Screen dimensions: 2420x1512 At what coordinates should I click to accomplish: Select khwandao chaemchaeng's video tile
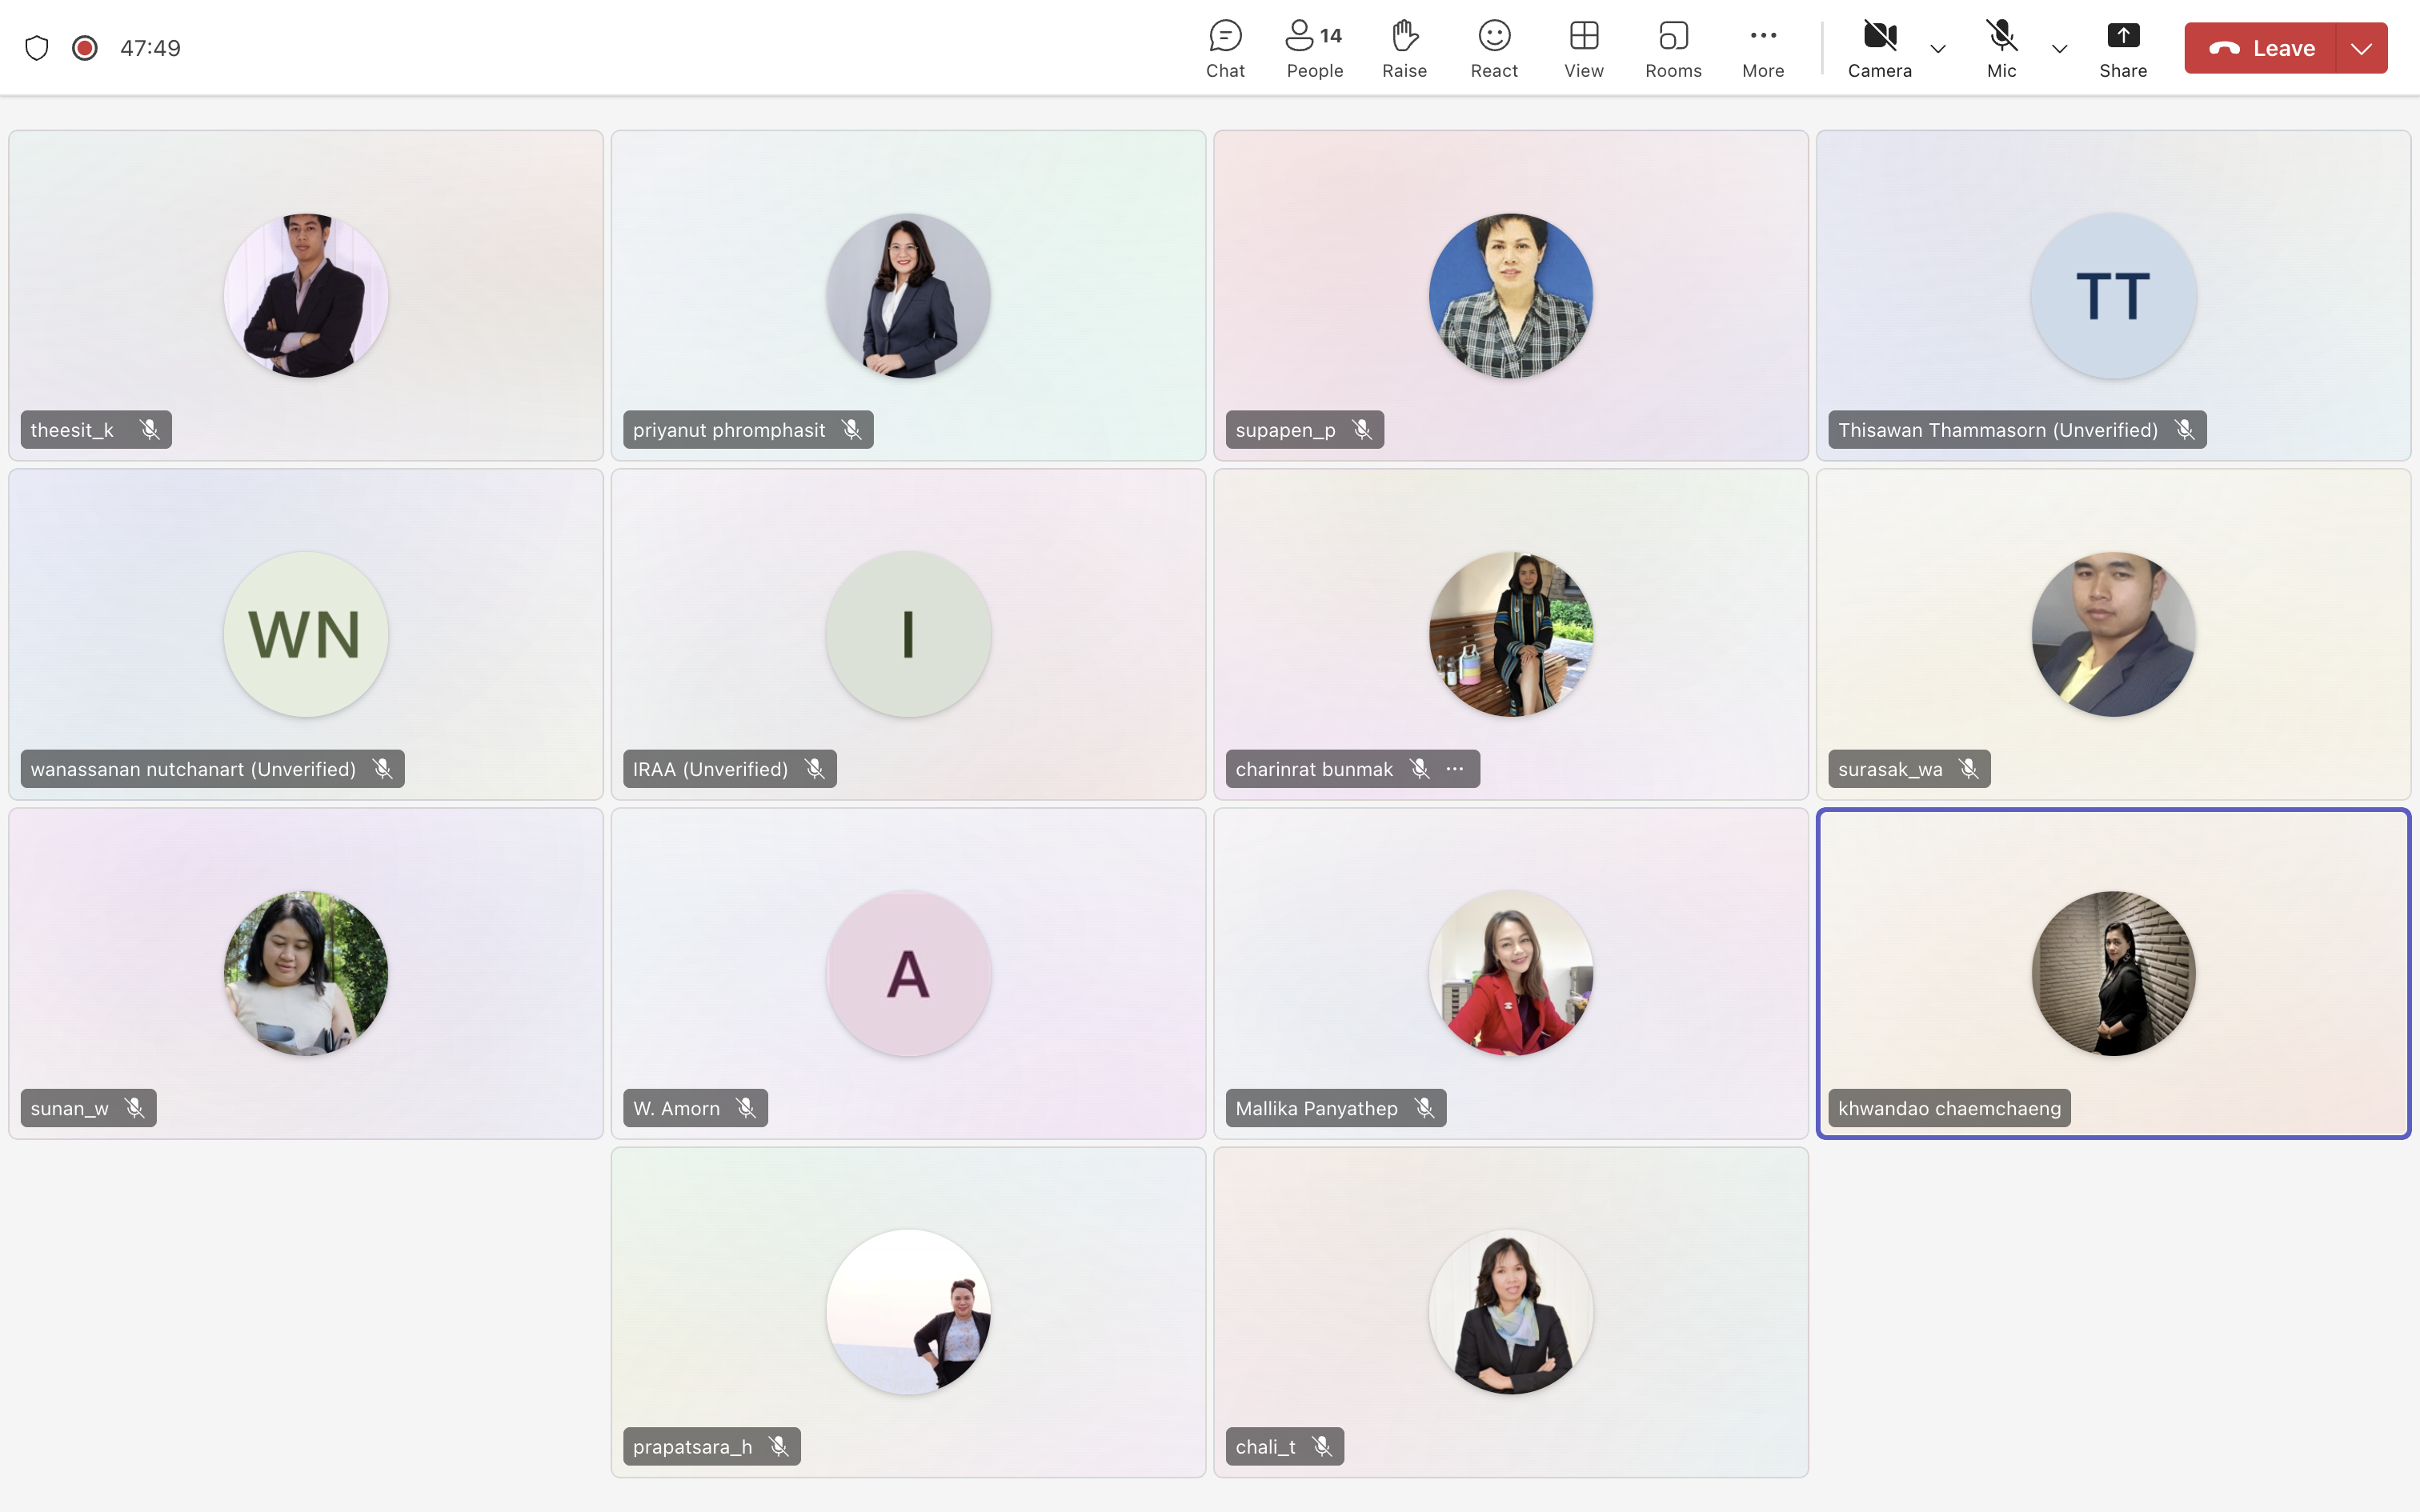pyautogui.click(x=2112, y=973)
